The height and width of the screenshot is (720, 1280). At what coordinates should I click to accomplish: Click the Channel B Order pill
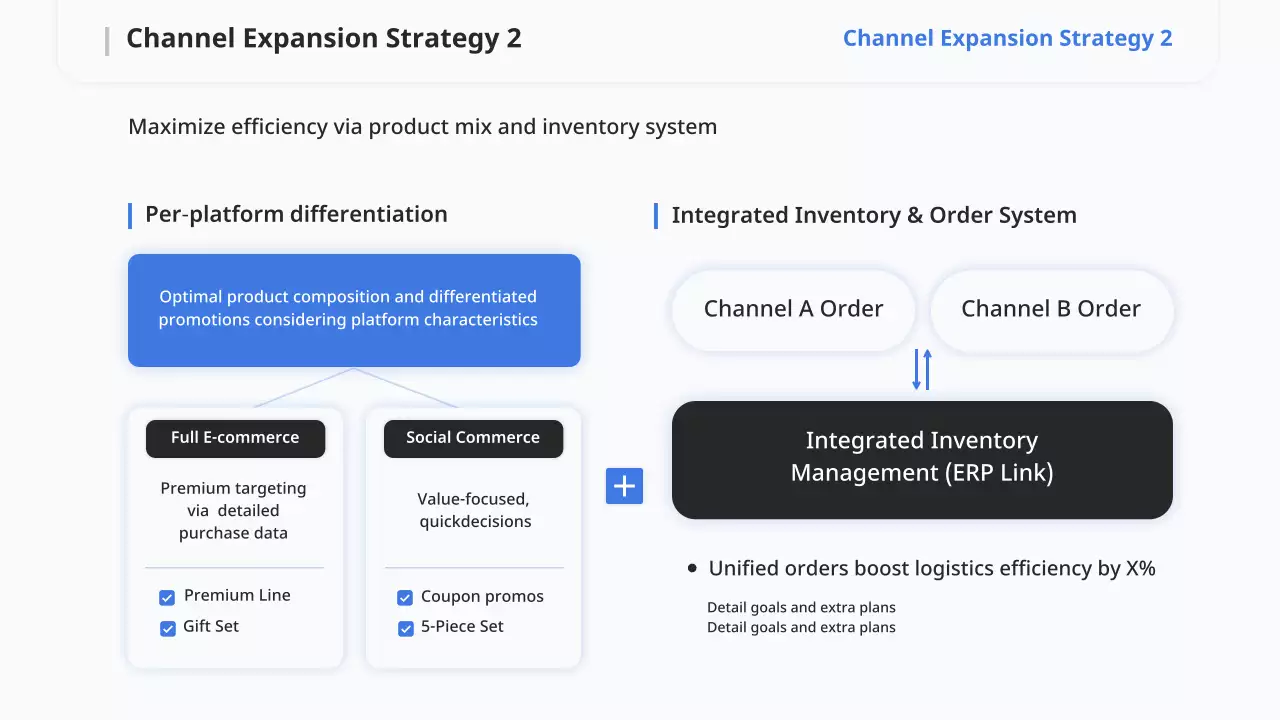pyautogui.click(x=1051, y=309)
